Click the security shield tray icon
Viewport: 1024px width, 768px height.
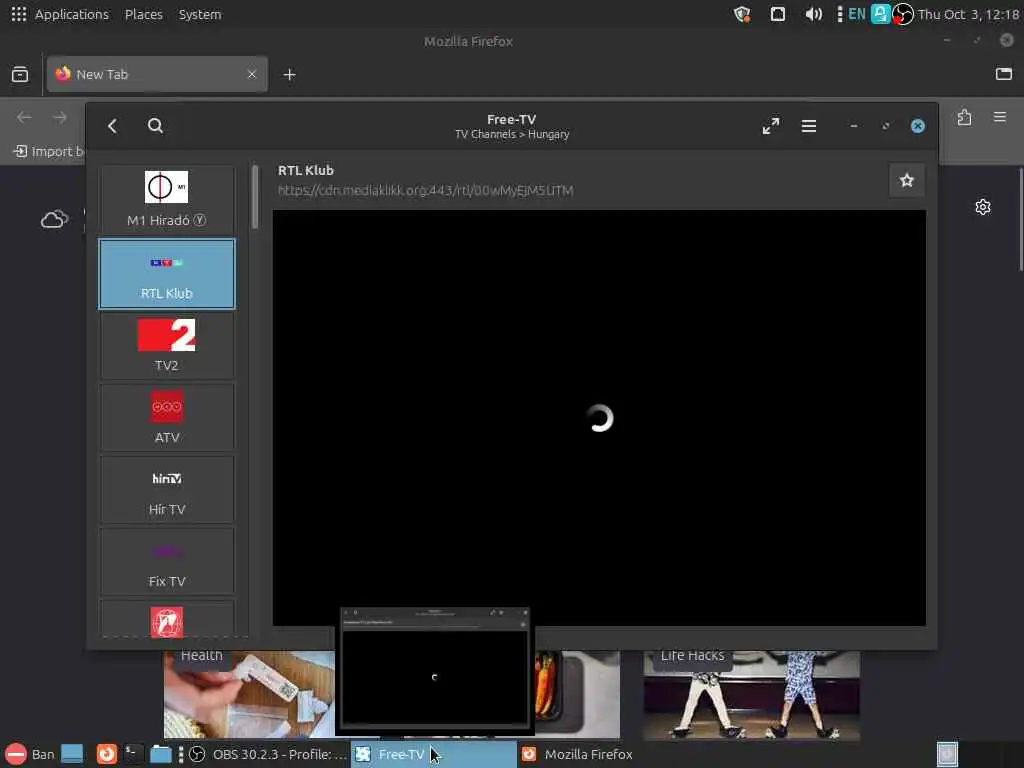742,14
